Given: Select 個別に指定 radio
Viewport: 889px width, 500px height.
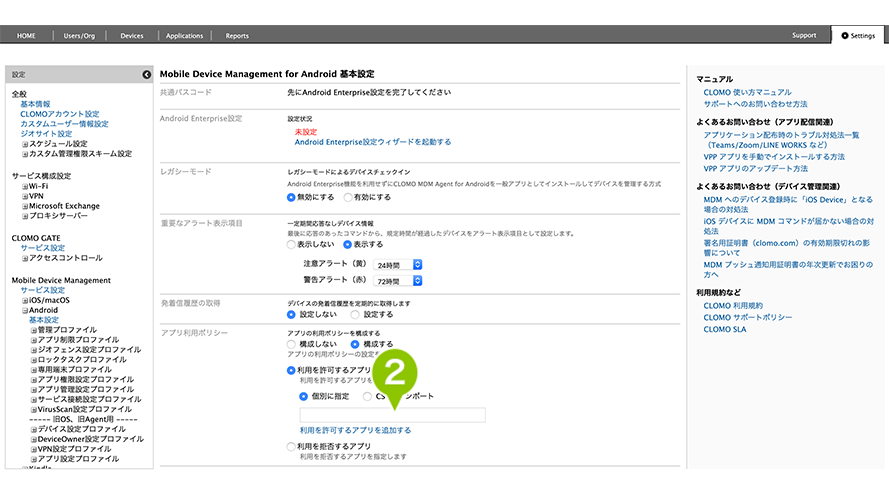Looking at the screenshot, I should (x=303, y=396).
